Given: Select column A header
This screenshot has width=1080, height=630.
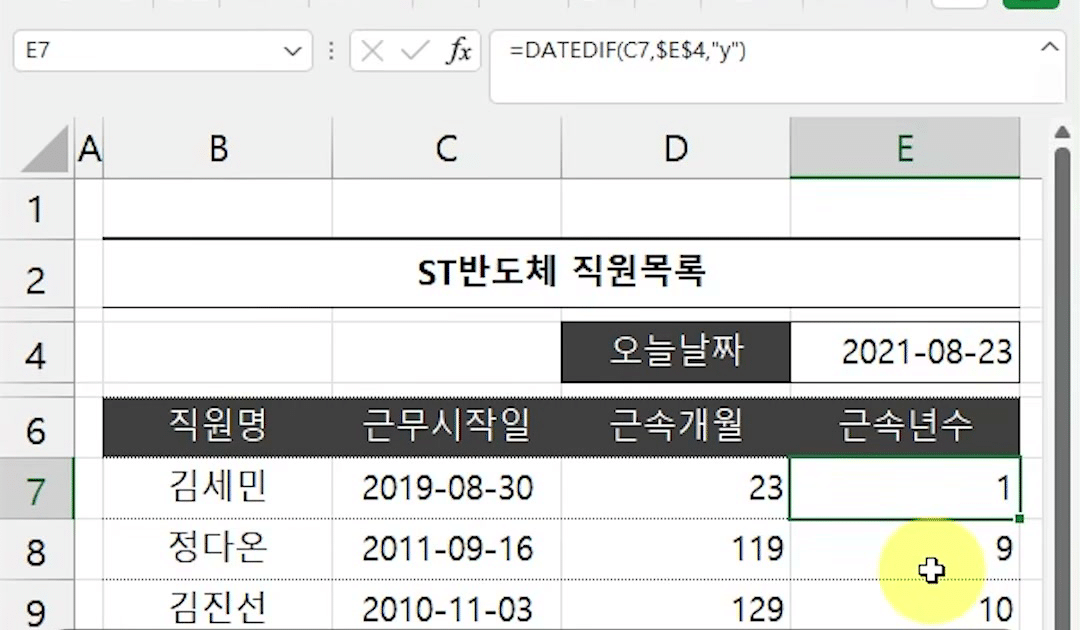Looking at the screenshot, I should click(89, 148).
